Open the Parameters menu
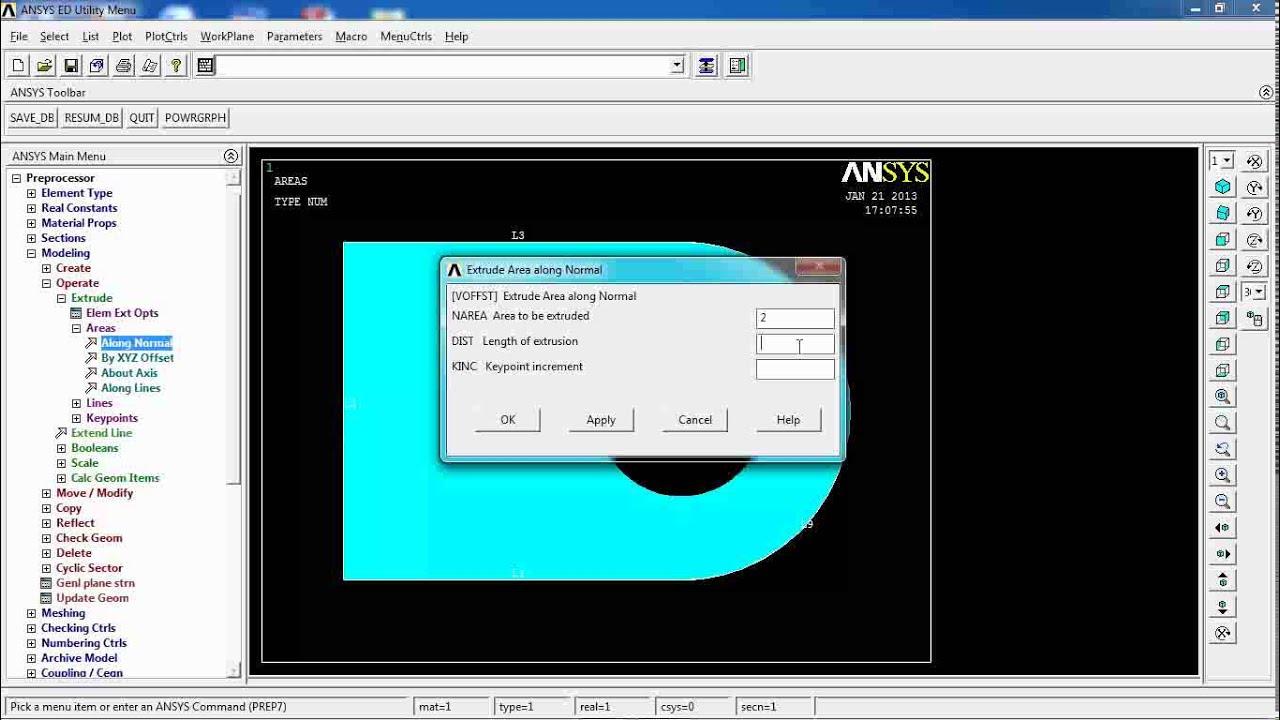This screenshot has width=1280, height=720. click(294, 36)
